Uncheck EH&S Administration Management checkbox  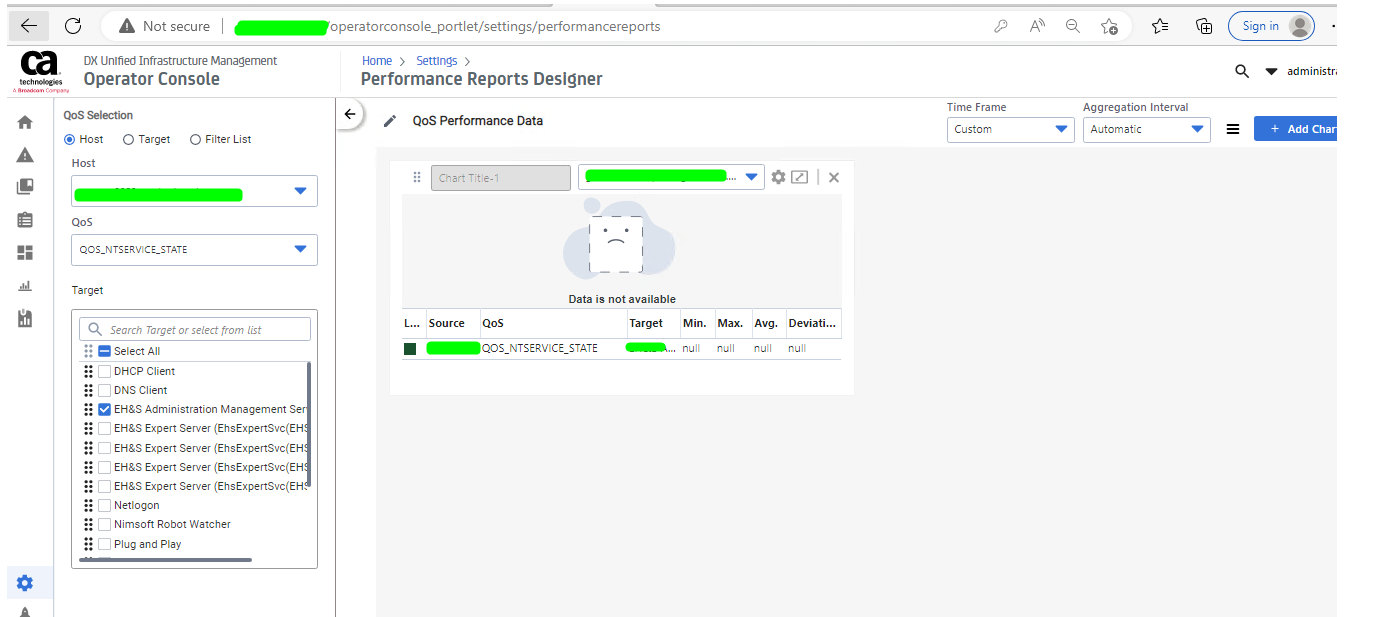[104, 409]
